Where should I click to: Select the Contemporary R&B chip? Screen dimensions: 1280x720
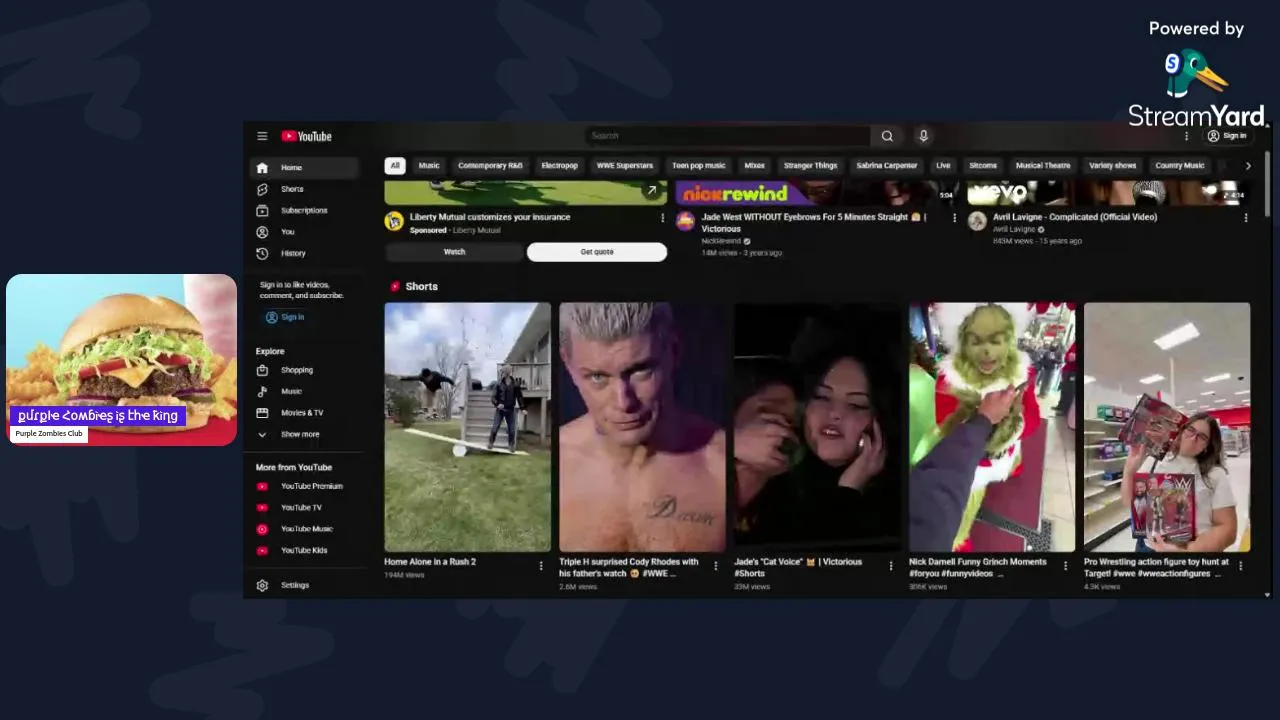[490, 166]
